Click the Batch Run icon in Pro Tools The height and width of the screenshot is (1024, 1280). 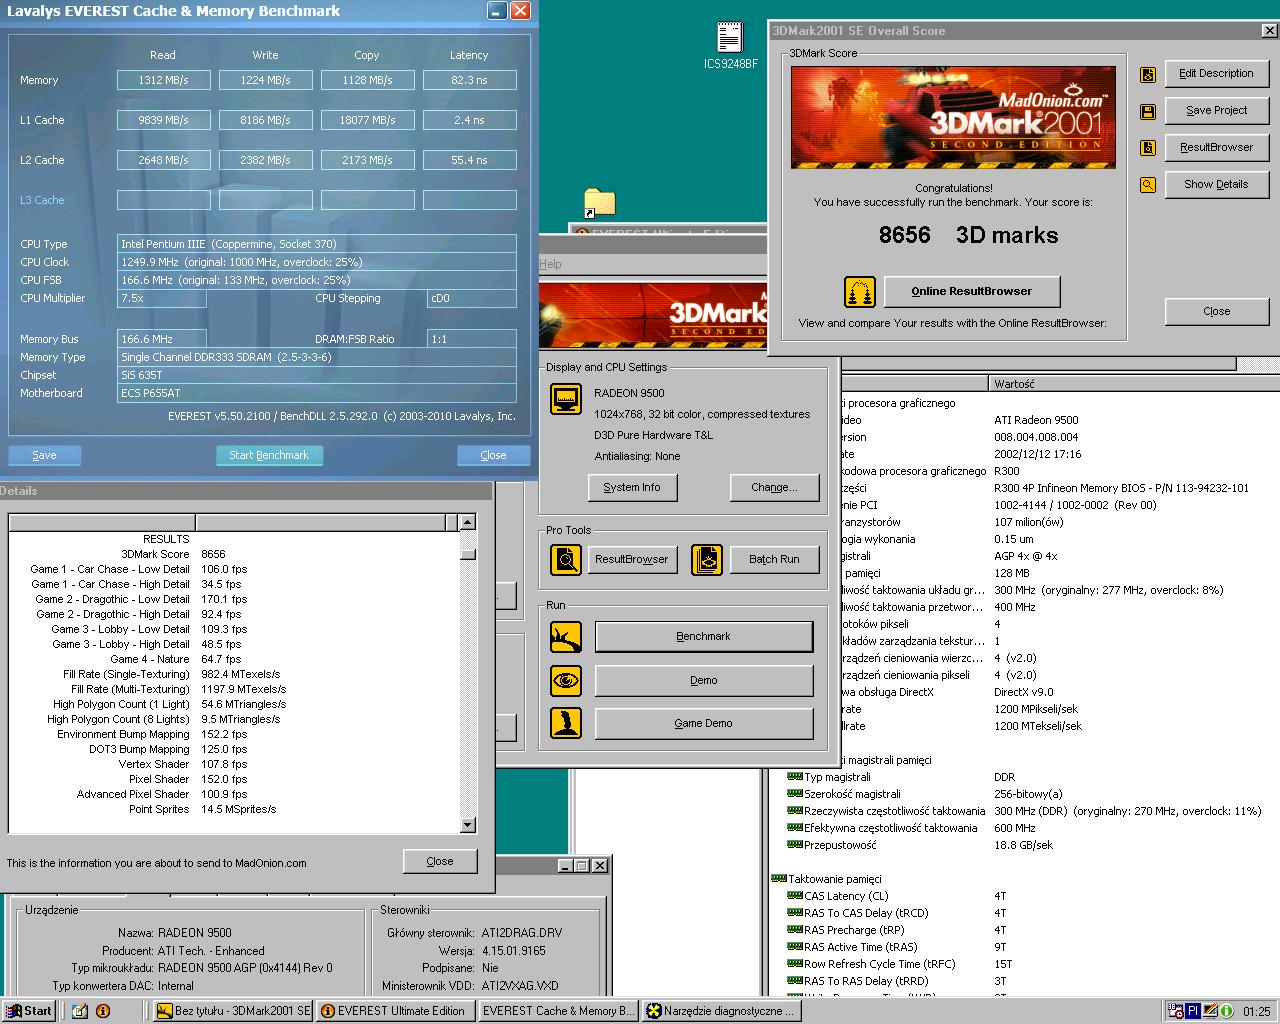(707, 559)
